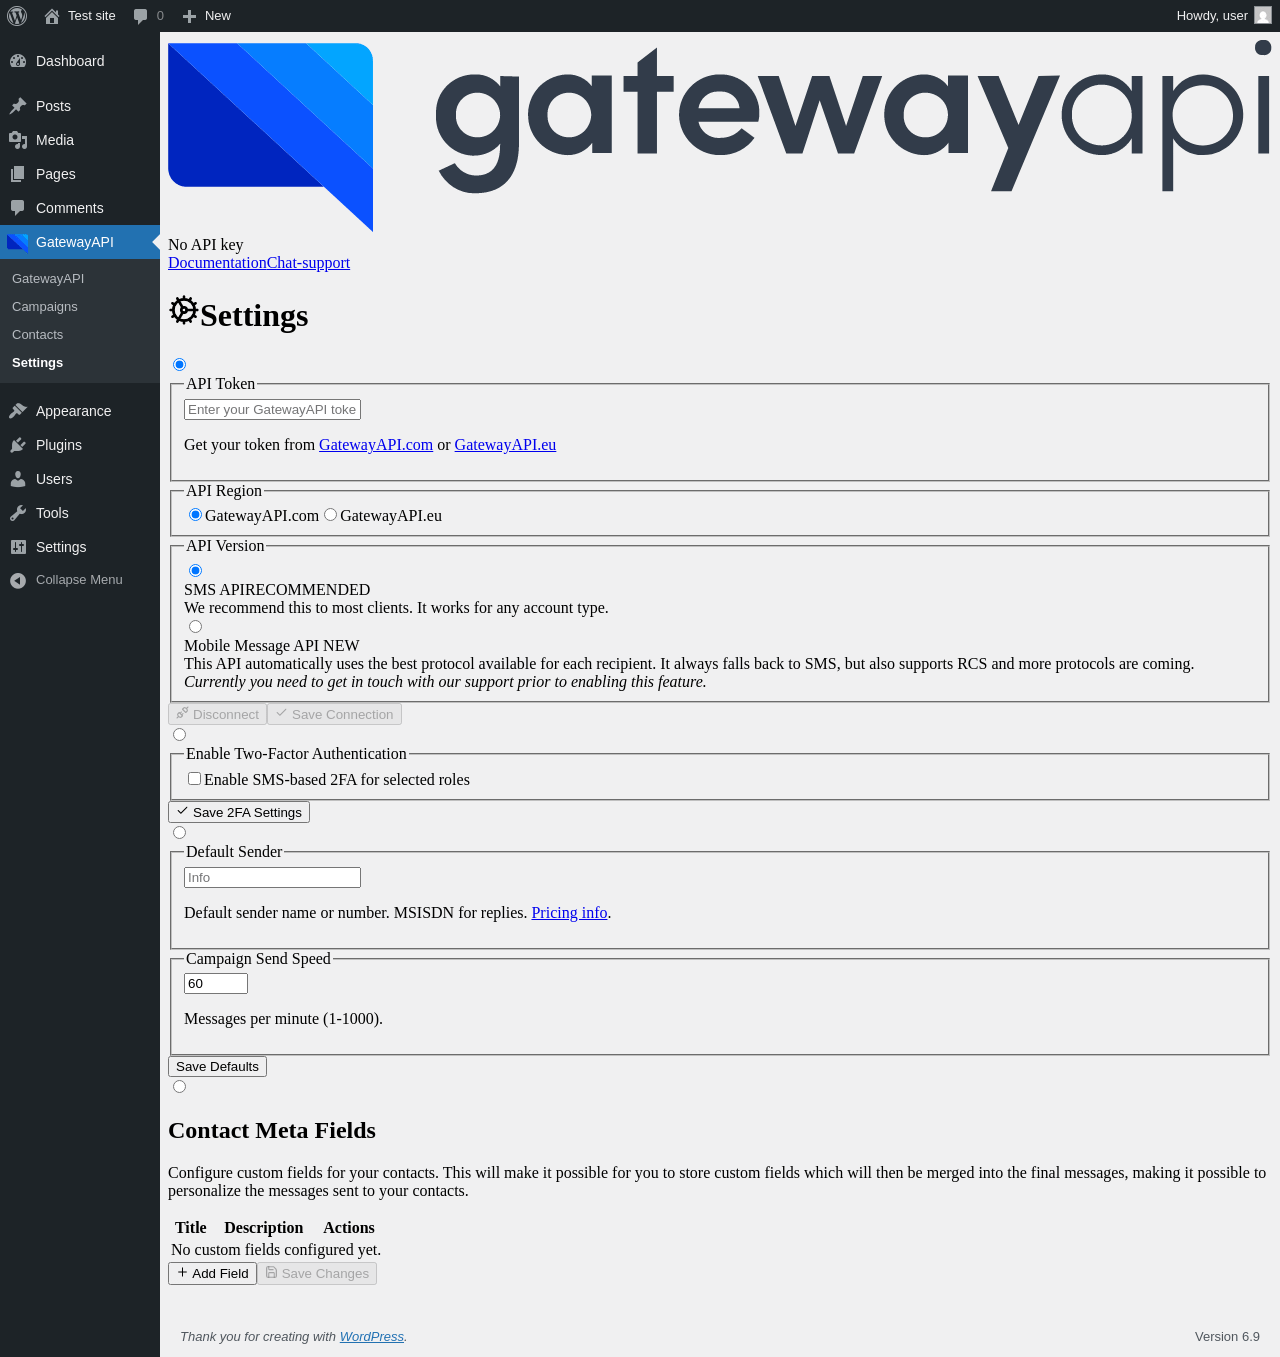The width and height of the screenshot is (1280, 1357).
Task: Focus the API token input field
Action: [272, 410]
